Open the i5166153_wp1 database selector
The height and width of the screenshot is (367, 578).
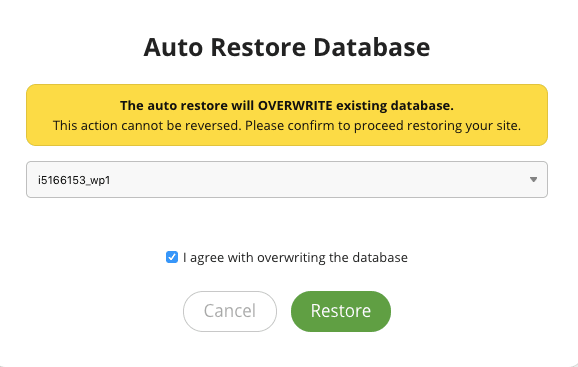(287, 179)
